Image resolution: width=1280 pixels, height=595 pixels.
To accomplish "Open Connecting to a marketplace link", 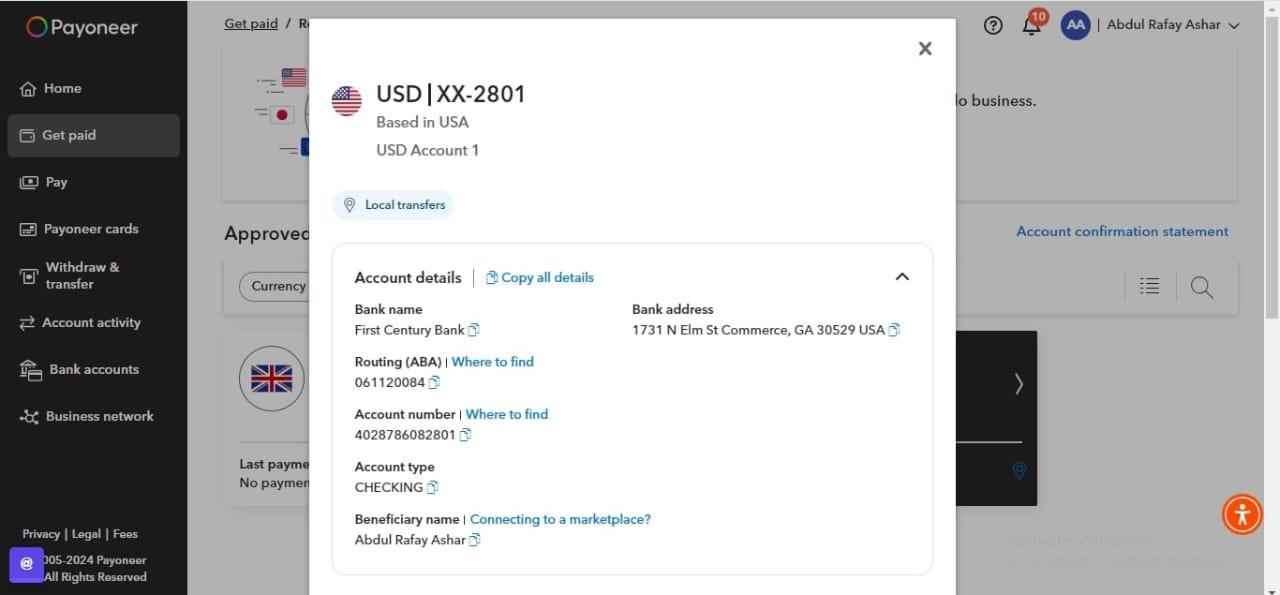I will (560, 519).
